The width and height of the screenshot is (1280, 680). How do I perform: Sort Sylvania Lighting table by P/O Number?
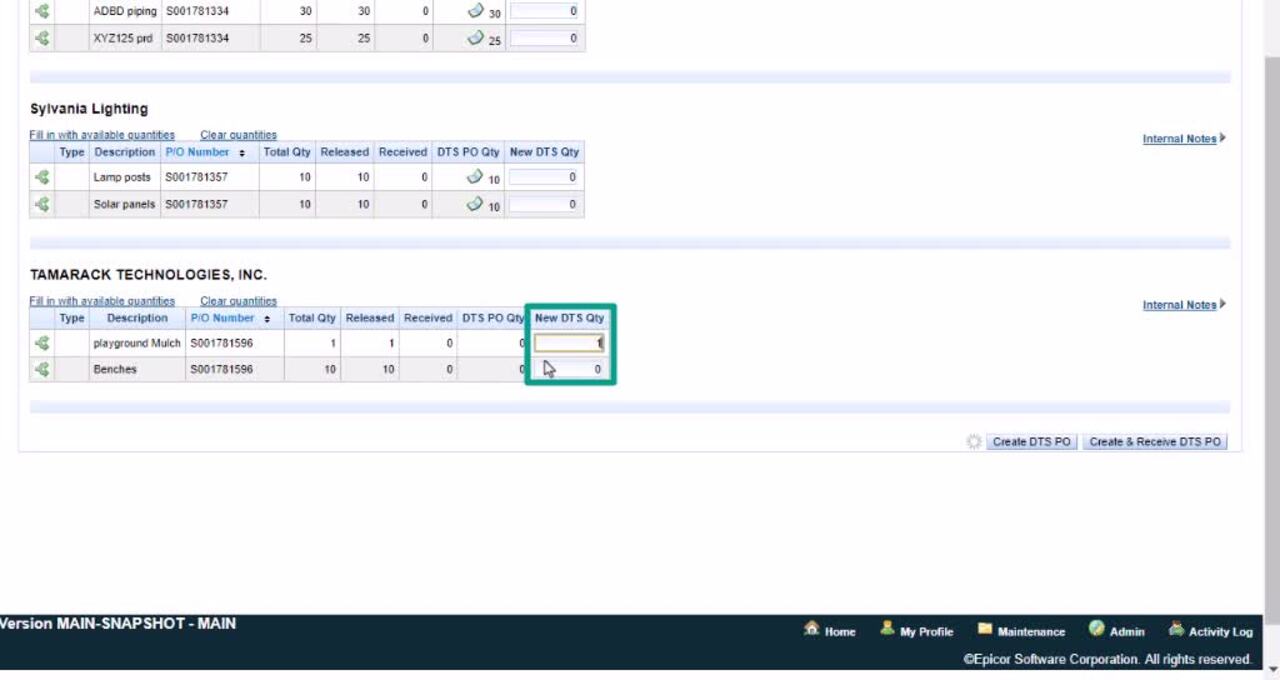[204, 152]
